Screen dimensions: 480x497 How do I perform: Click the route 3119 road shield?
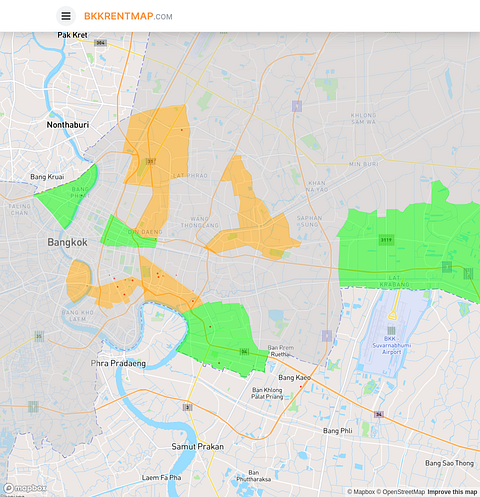pyautogui.click(x=386, y=240)
